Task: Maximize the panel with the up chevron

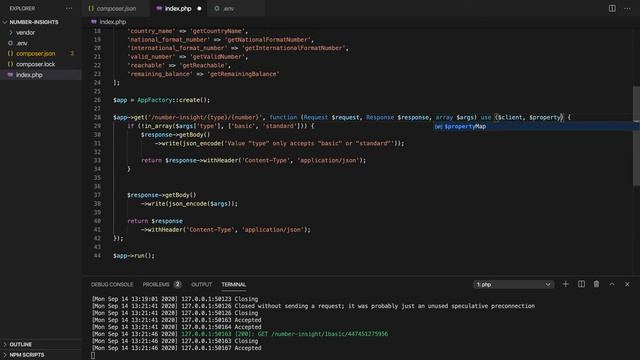Action: (612, 284)
